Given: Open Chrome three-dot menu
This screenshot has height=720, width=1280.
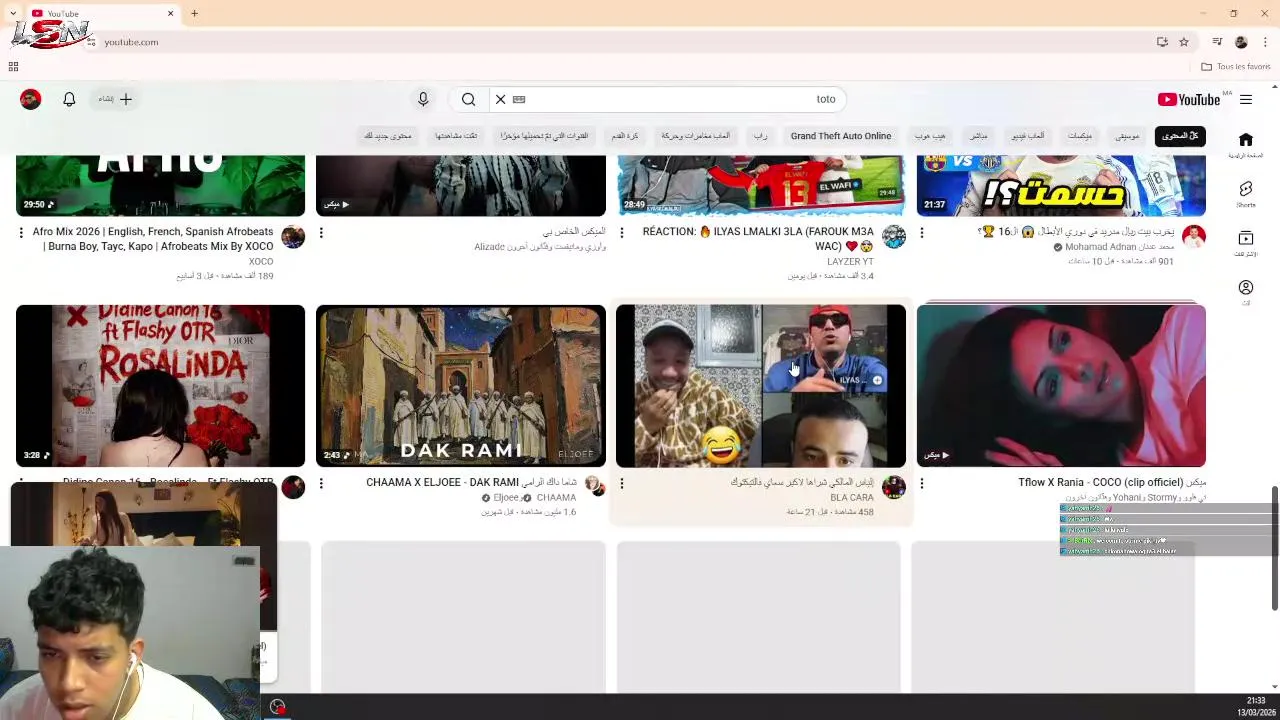Looking at the screenshot, I should 1265,42.
